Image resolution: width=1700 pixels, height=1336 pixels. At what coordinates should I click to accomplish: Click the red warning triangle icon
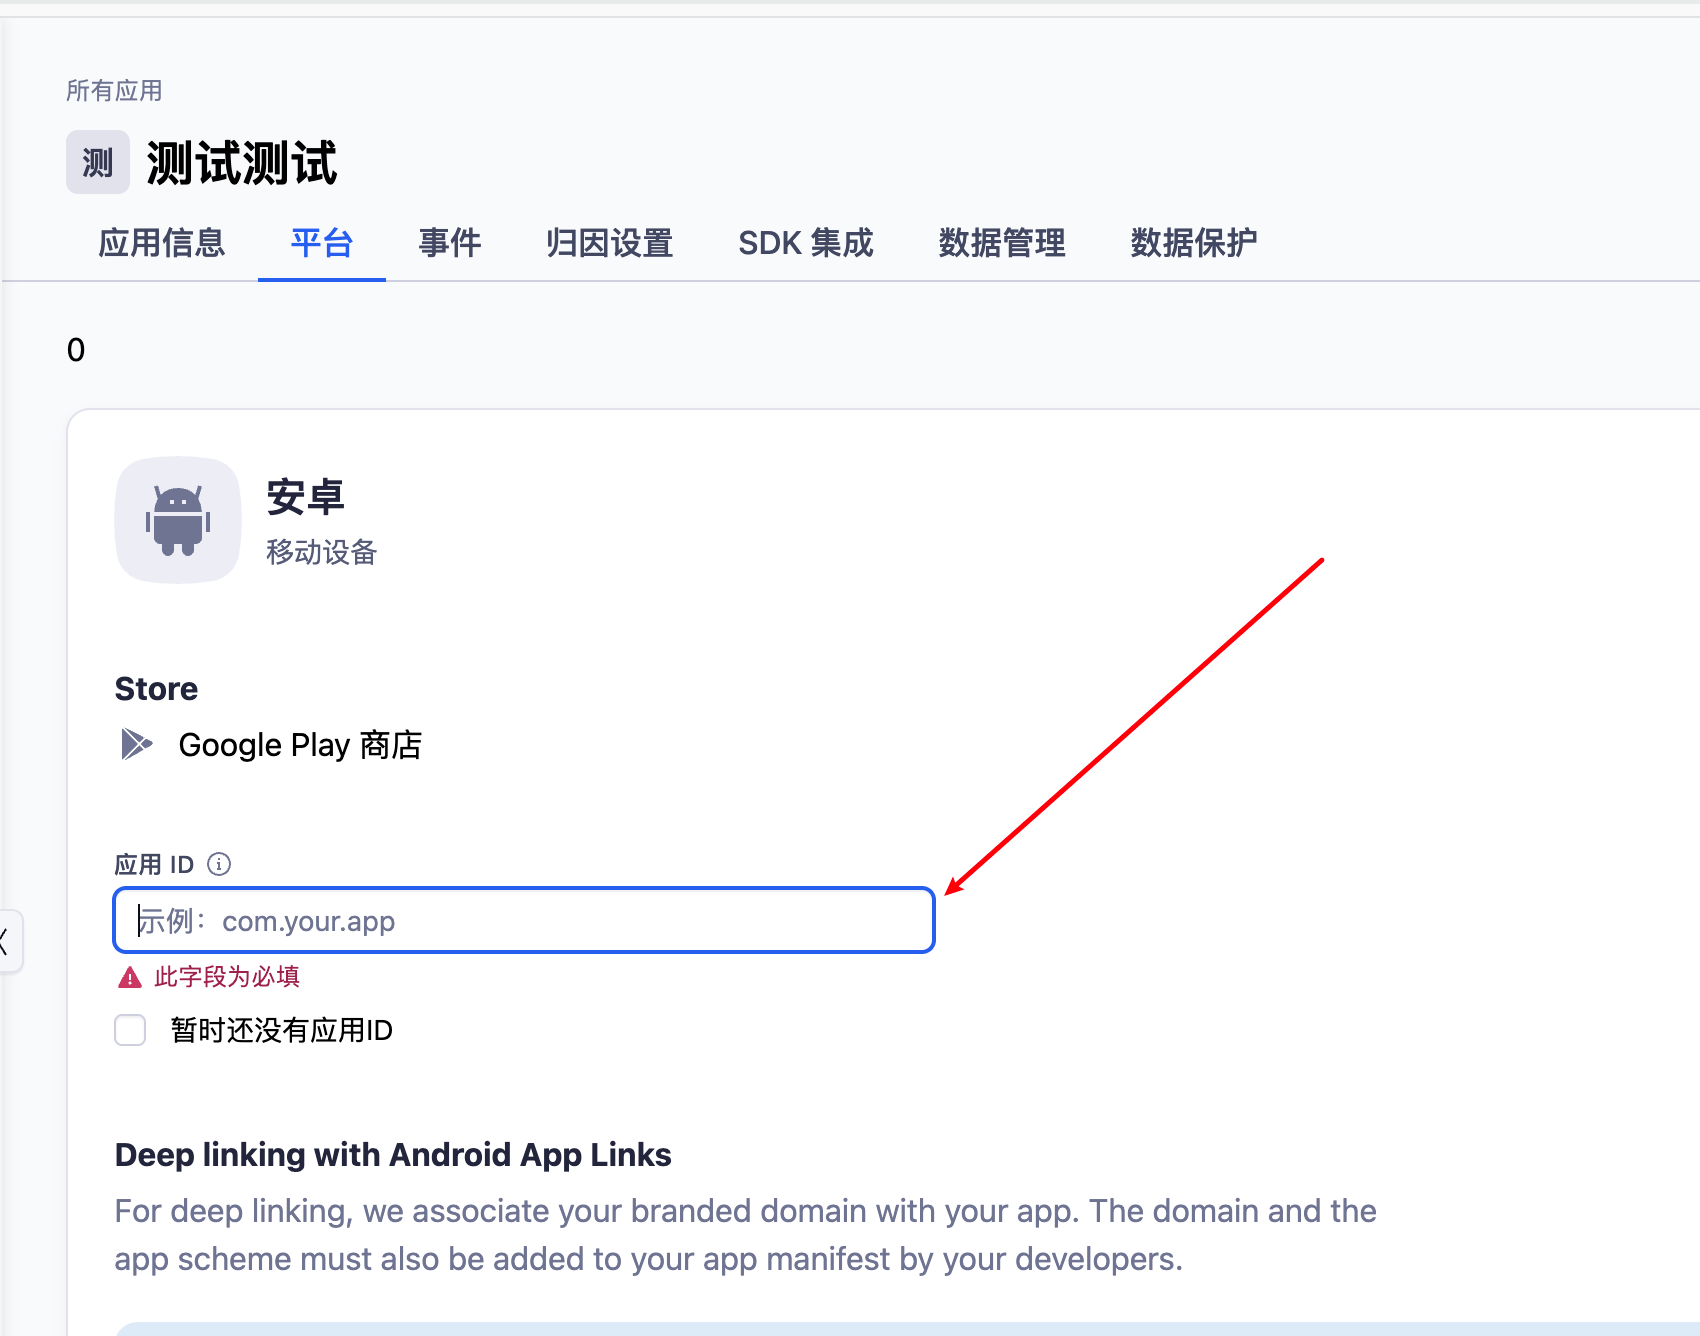pos(130,977)
